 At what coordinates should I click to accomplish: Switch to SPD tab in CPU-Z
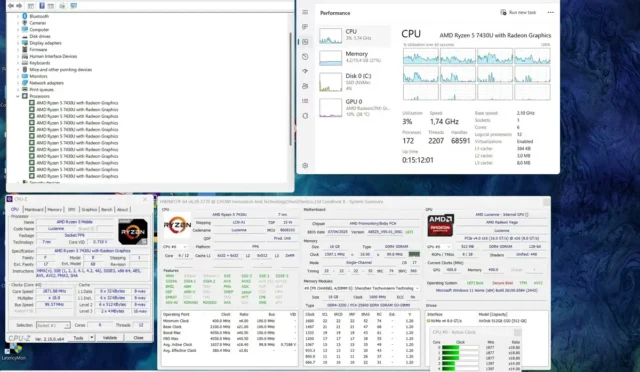tap(71, 209)
